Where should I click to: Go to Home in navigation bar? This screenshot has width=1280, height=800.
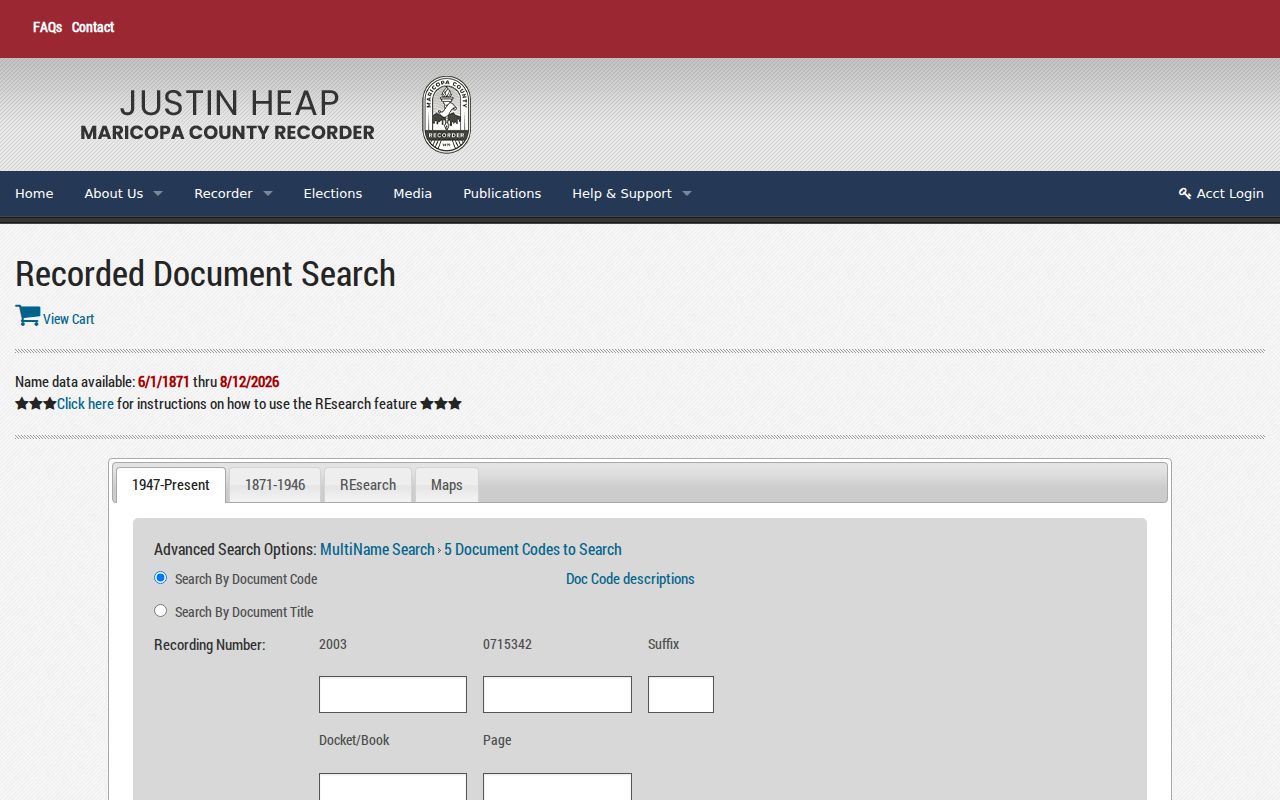click(x=34, y=194)
